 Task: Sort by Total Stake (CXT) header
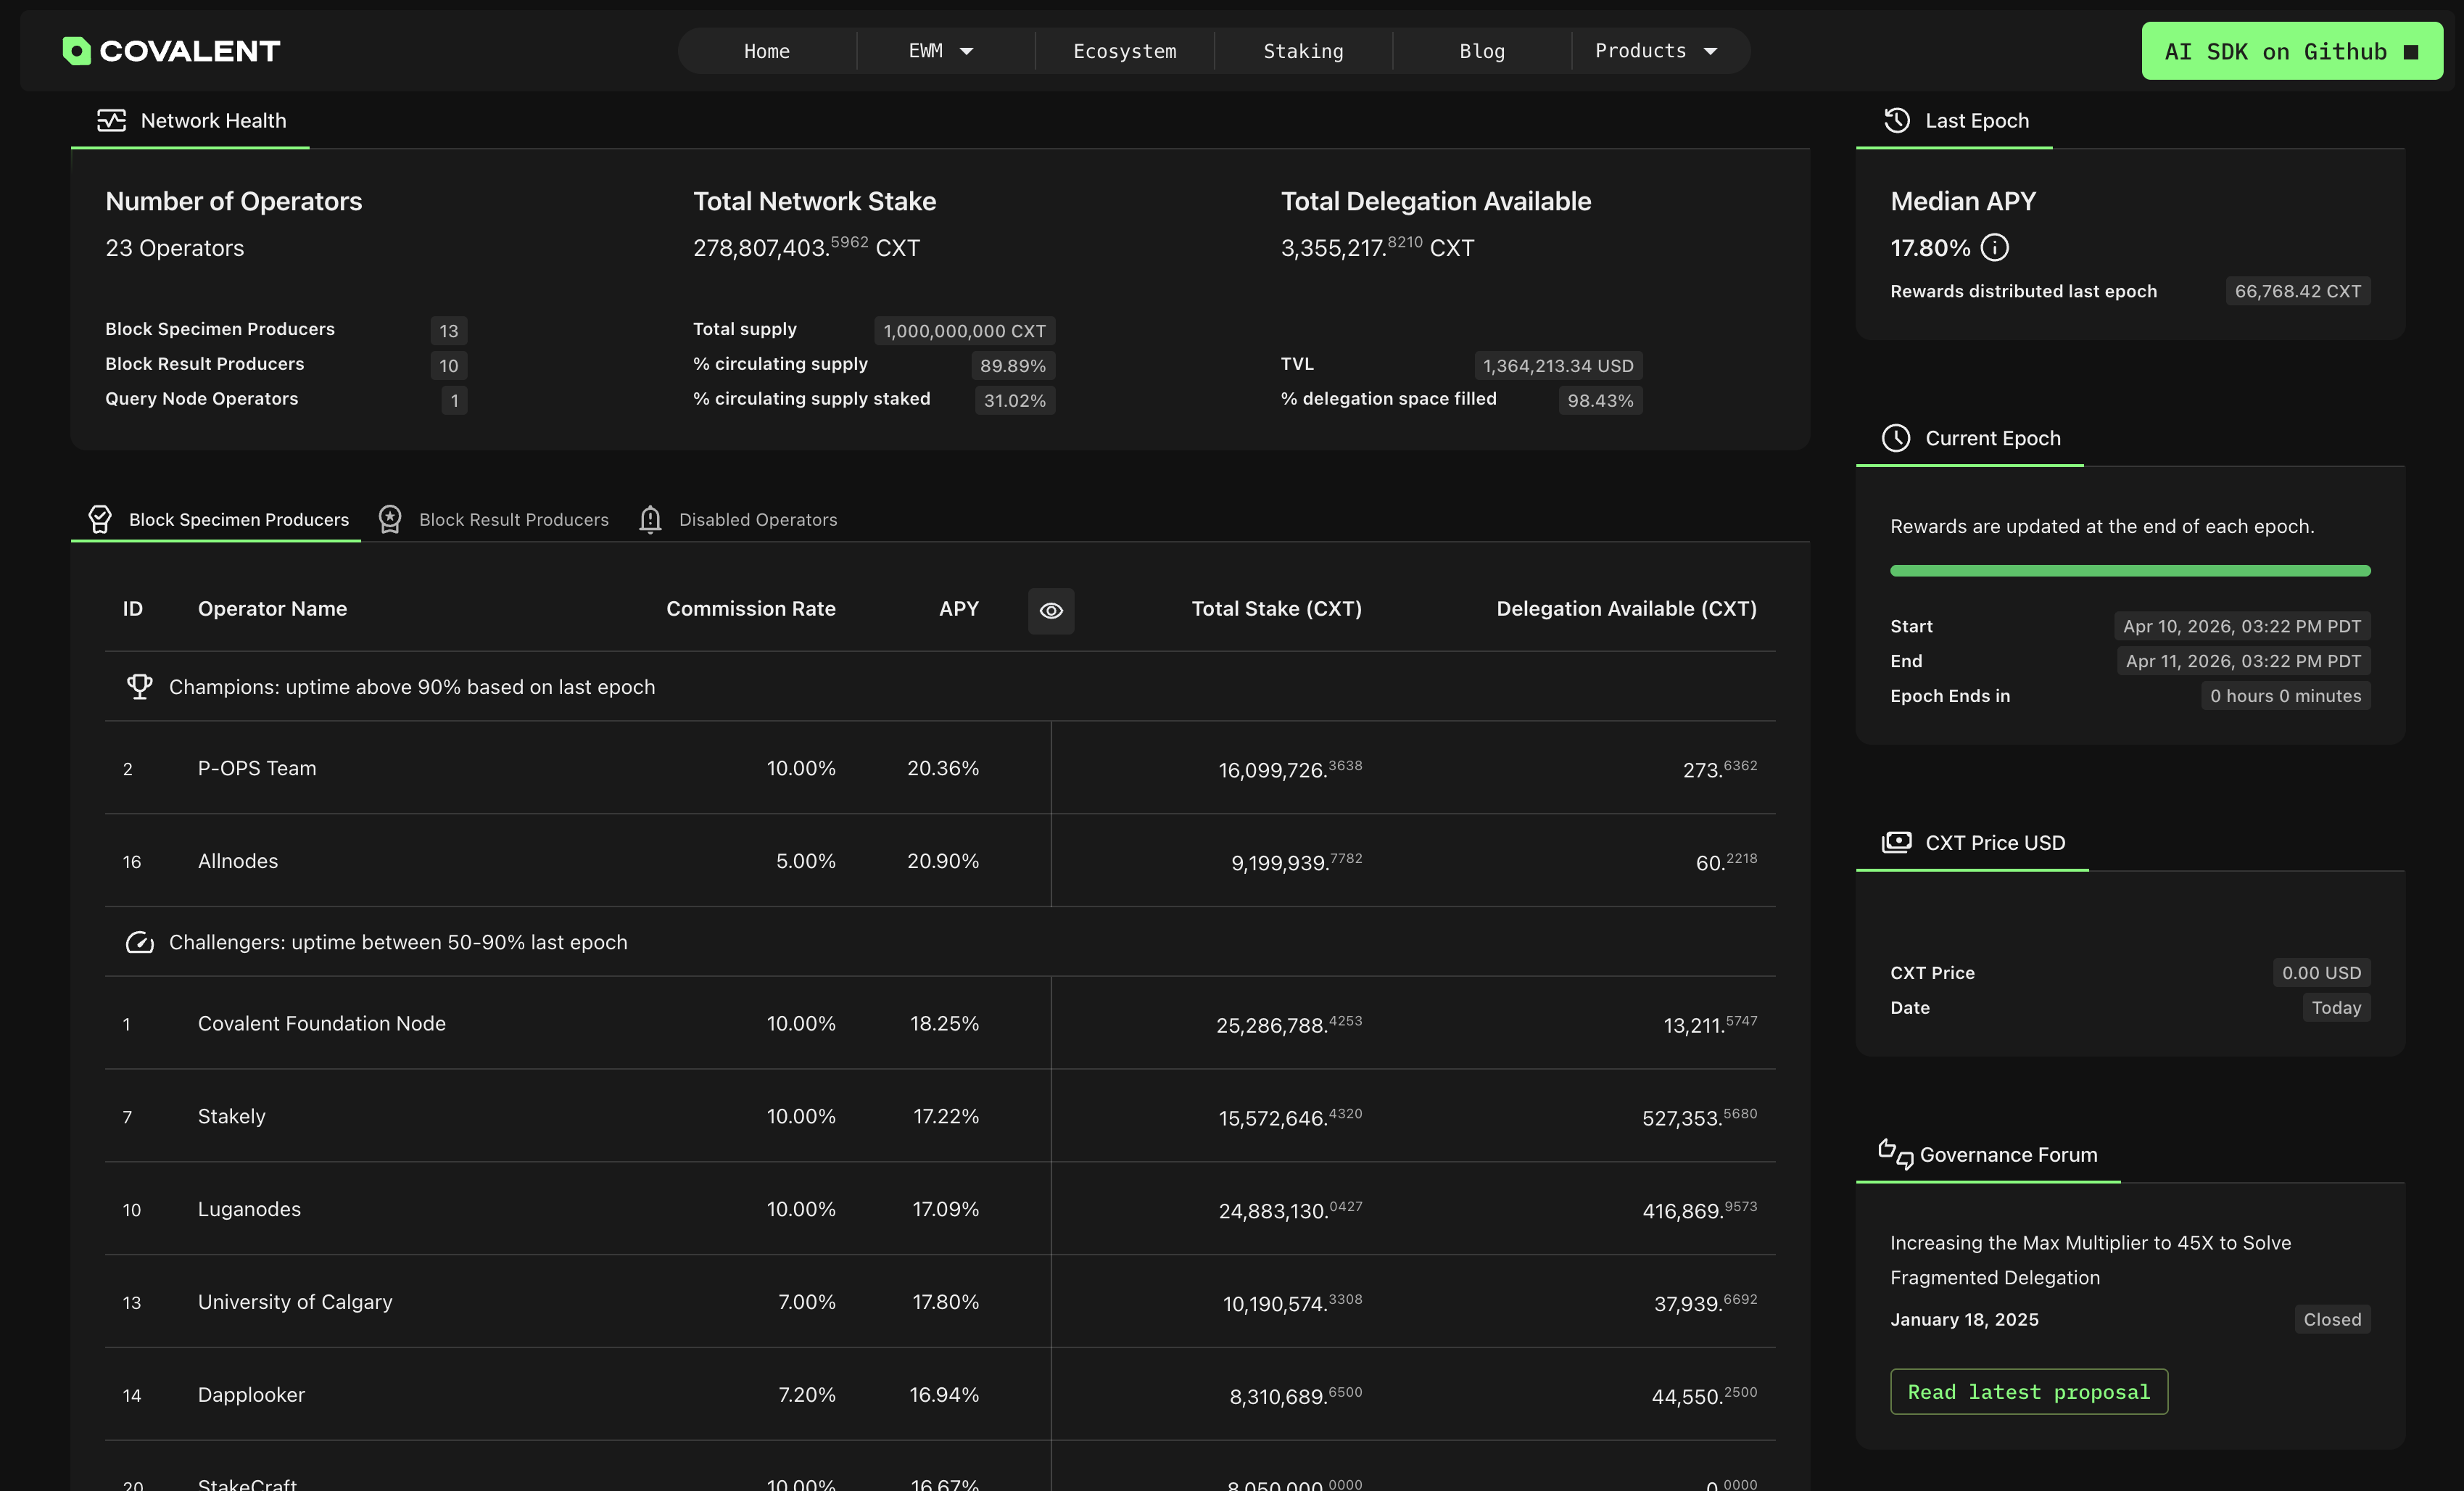pos(1276,609)
